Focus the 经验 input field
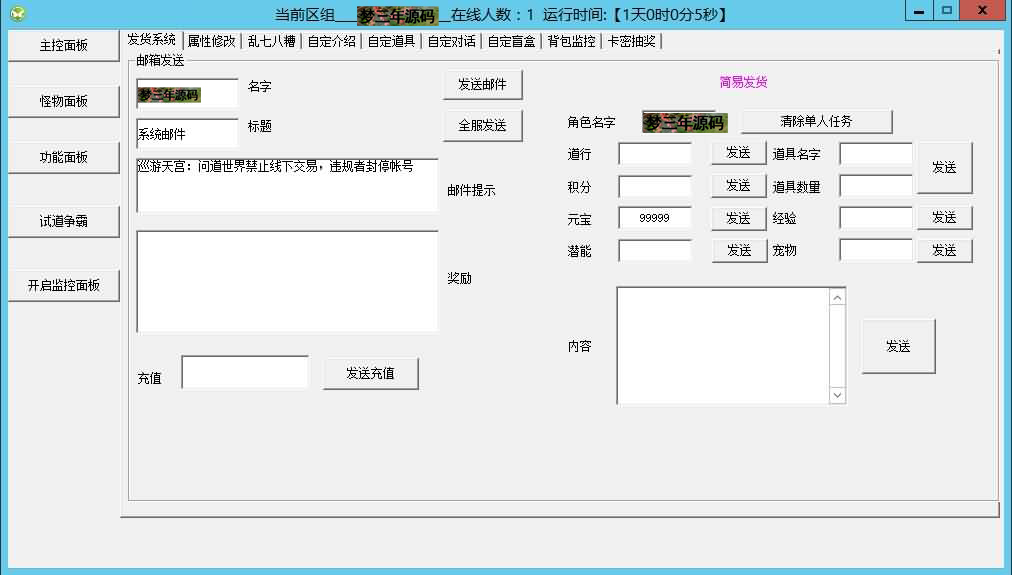Screen dimensions: 1012x575 [876, 218]
